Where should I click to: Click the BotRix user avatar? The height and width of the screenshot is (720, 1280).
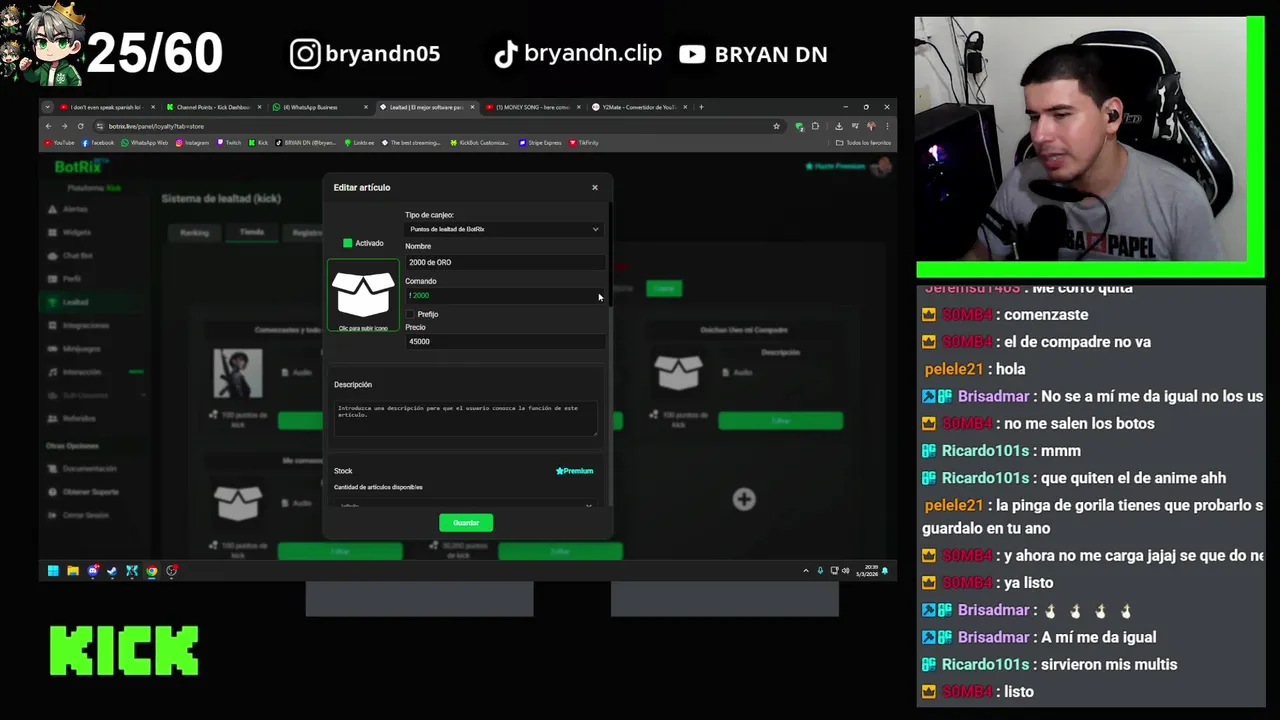881,167
